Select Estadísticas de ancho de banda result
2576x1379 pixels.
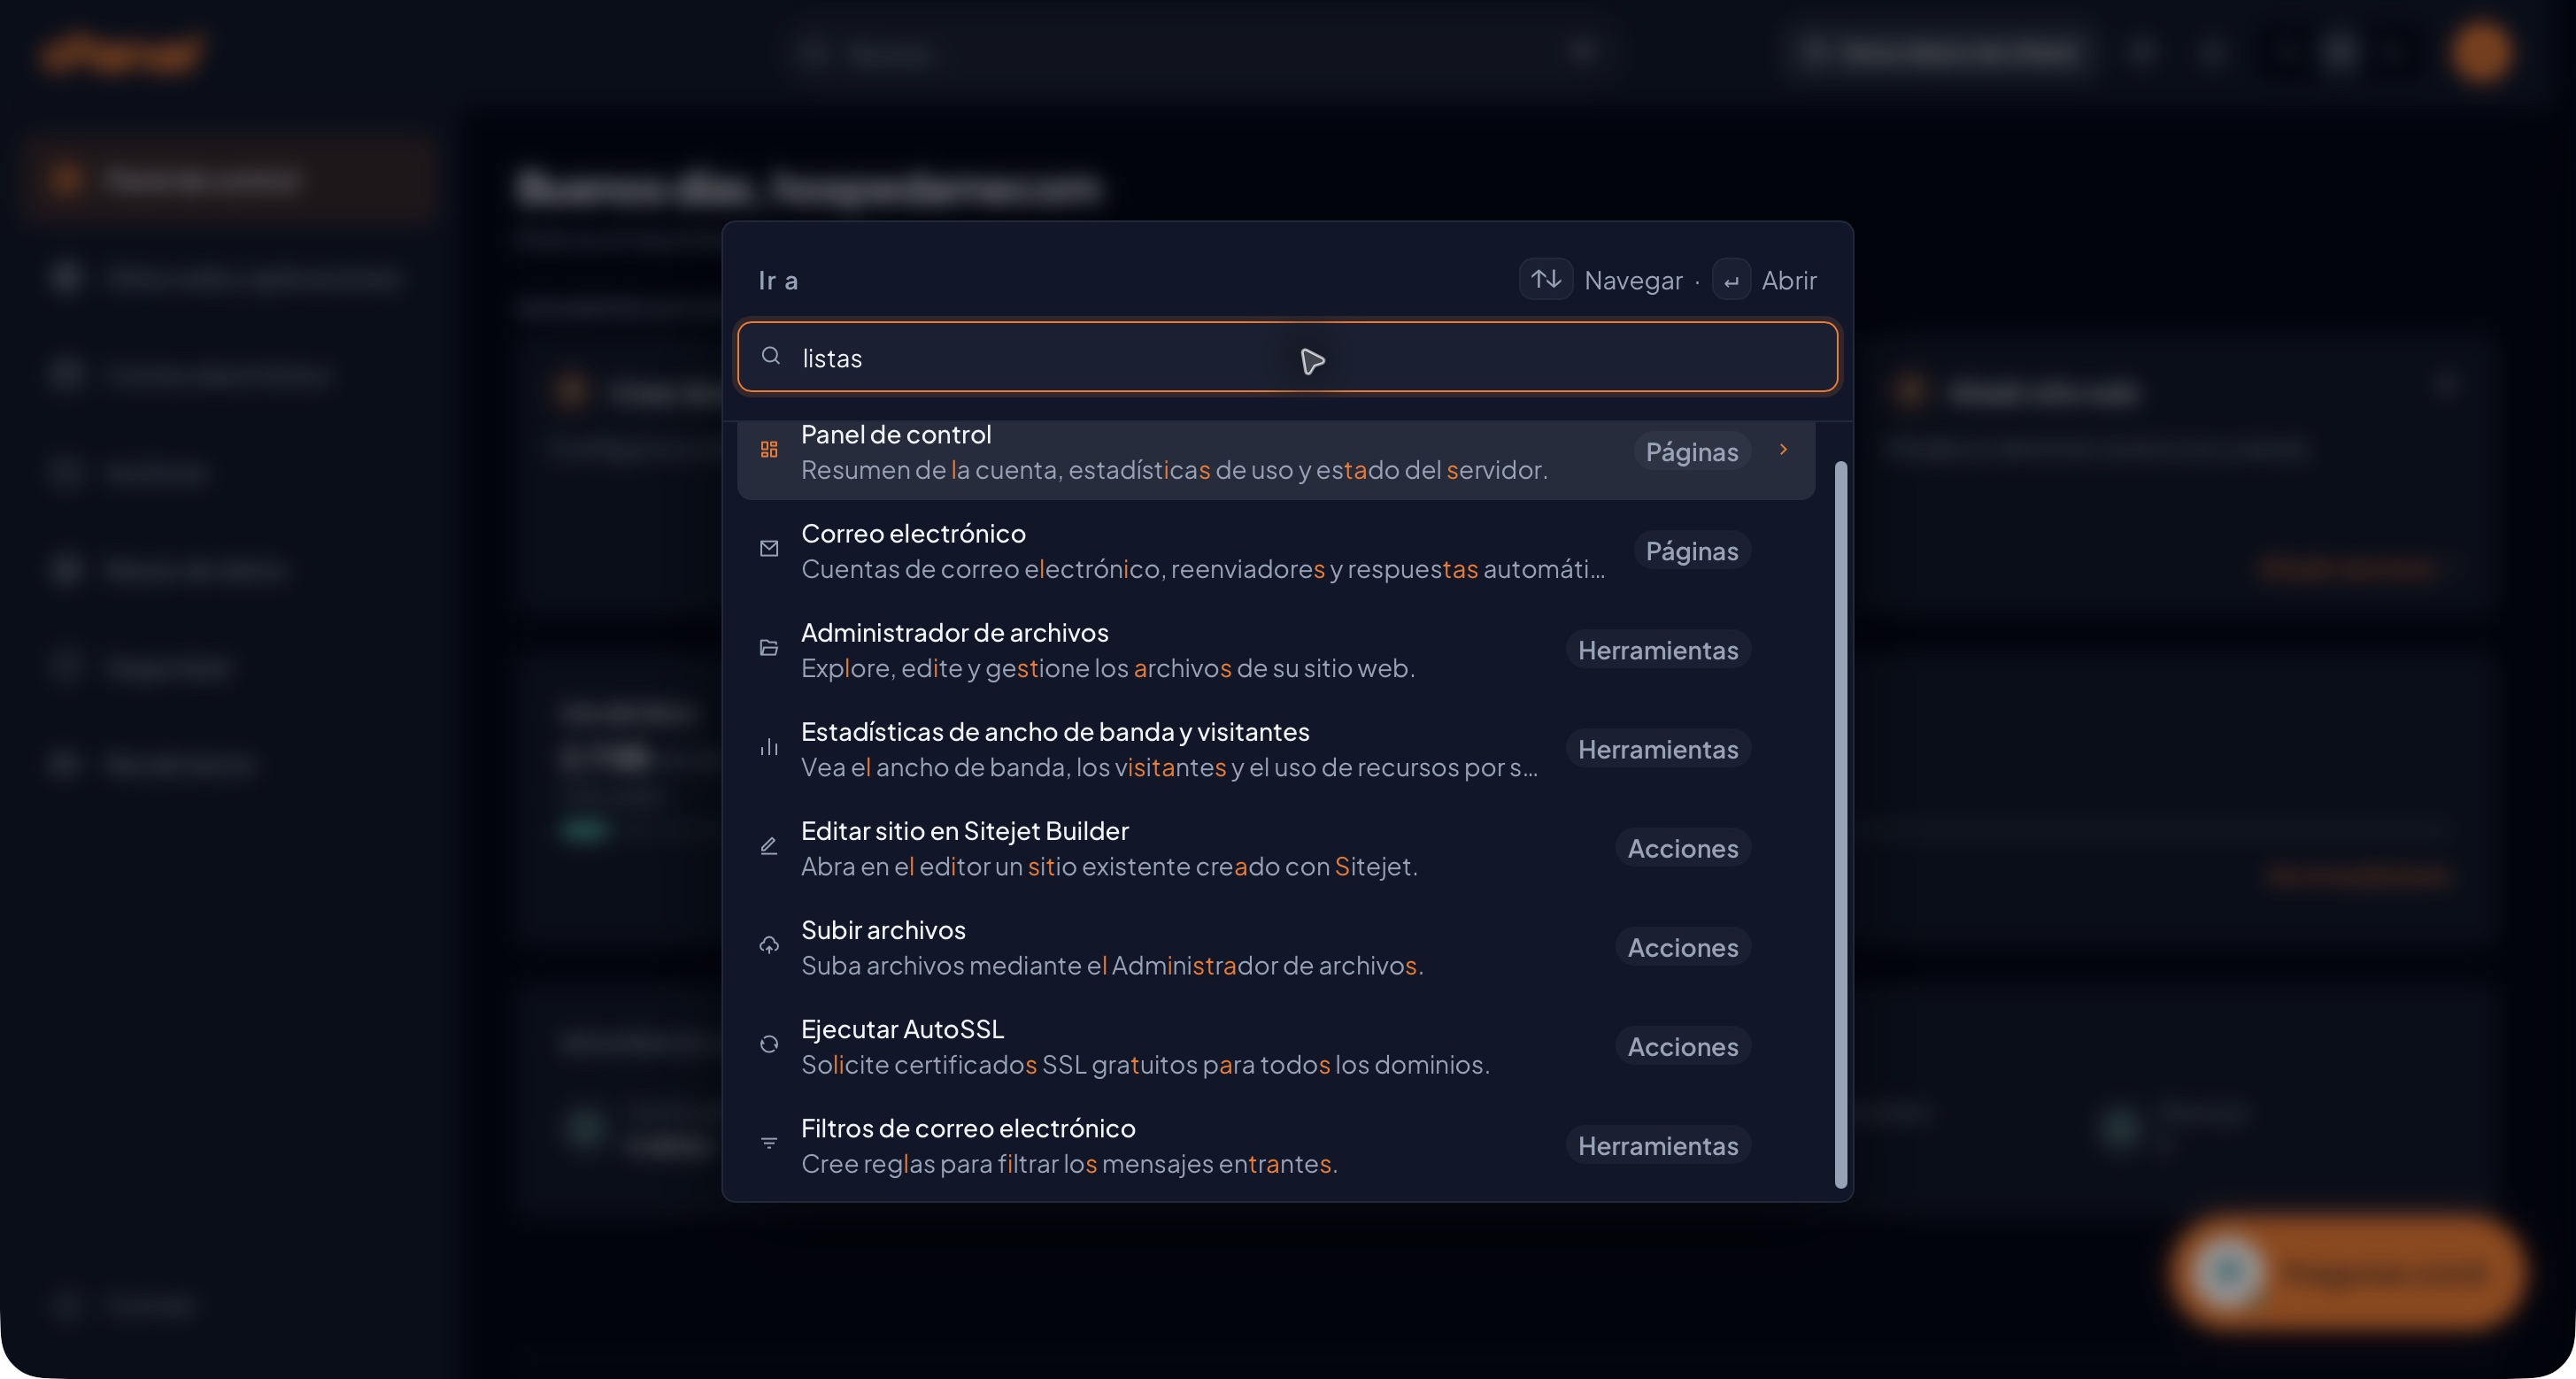(x=1276, y=749)
